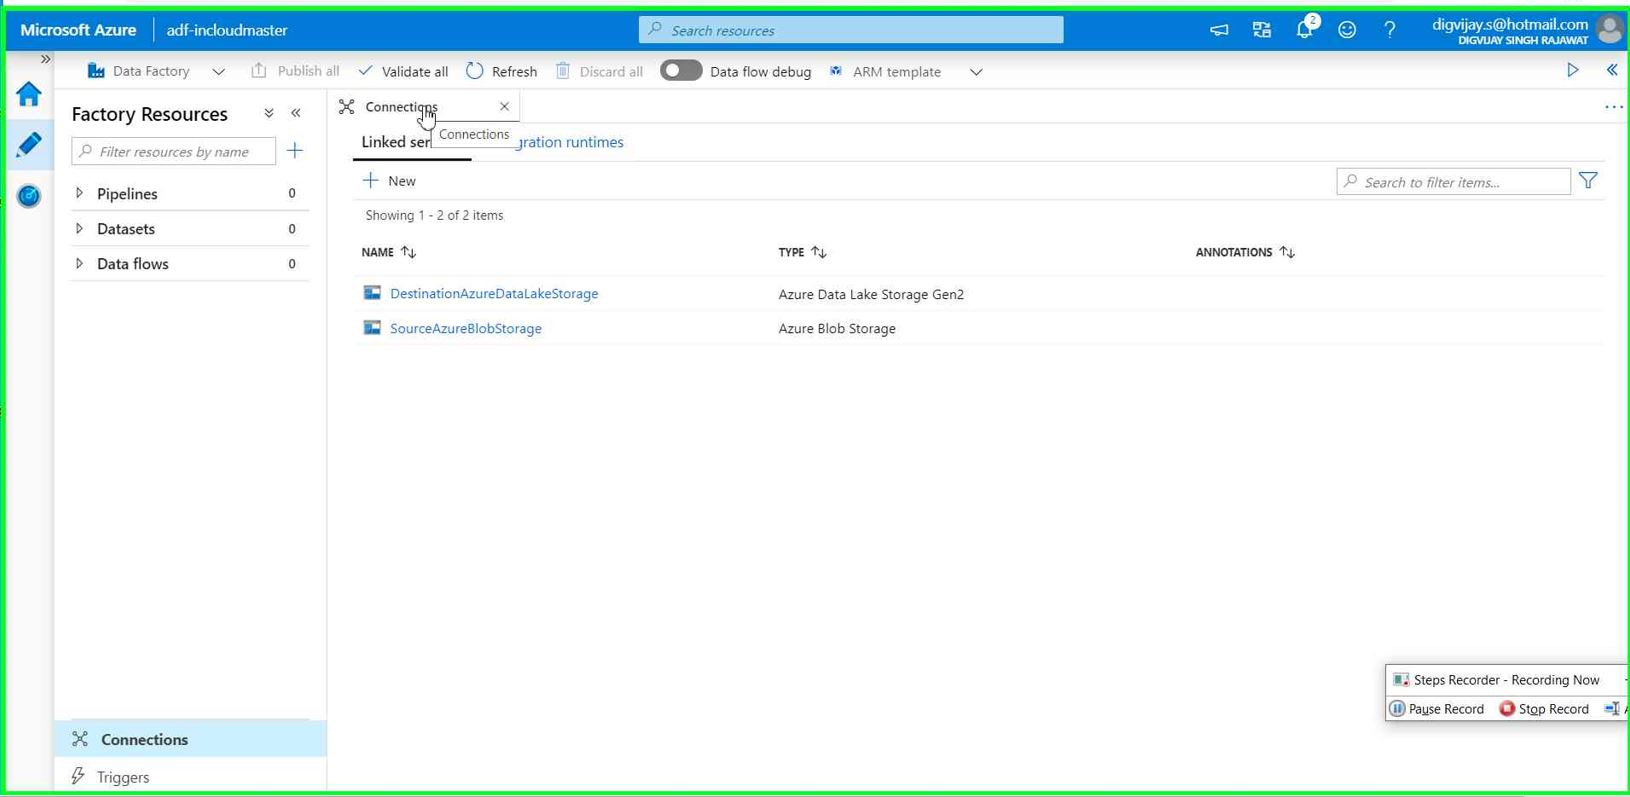Click ARM template button

[885, 71]
